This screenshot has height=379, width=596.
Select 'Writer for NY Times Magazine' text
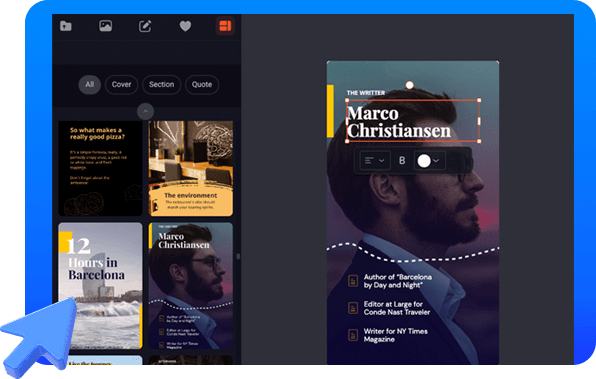coord(396,335)
